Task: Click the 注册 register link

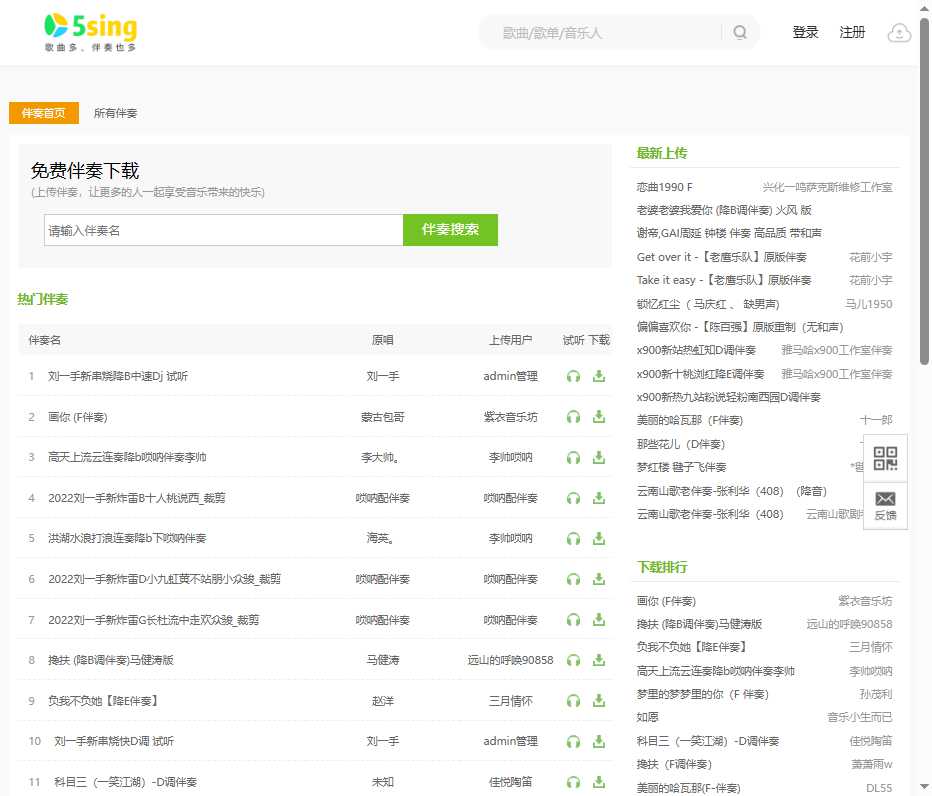Action: (x=852, y=32)
